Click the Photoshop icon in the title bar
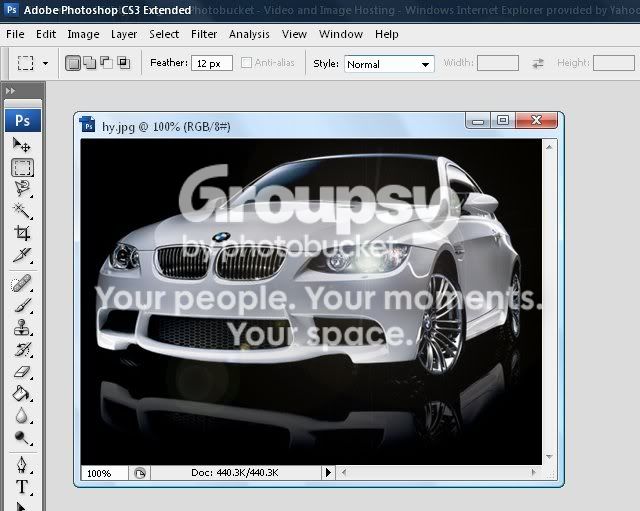 point(11,9)
